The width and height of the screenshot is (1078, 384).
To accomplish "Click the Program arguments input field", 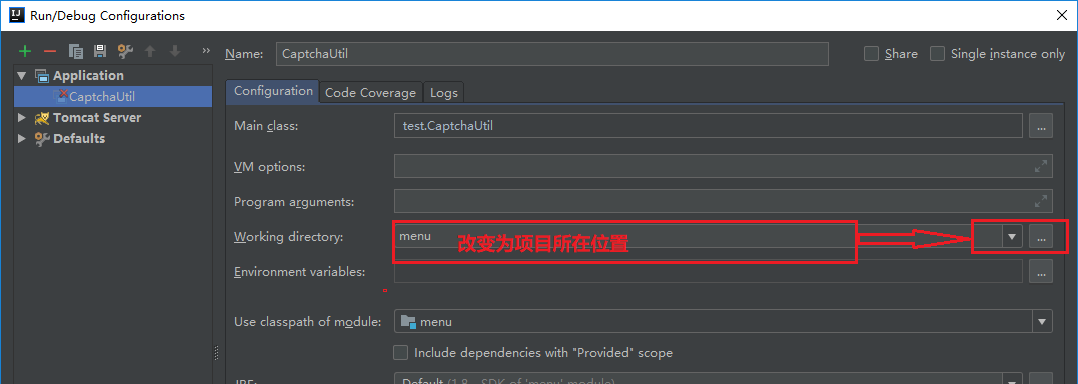I will pos(723,201).
